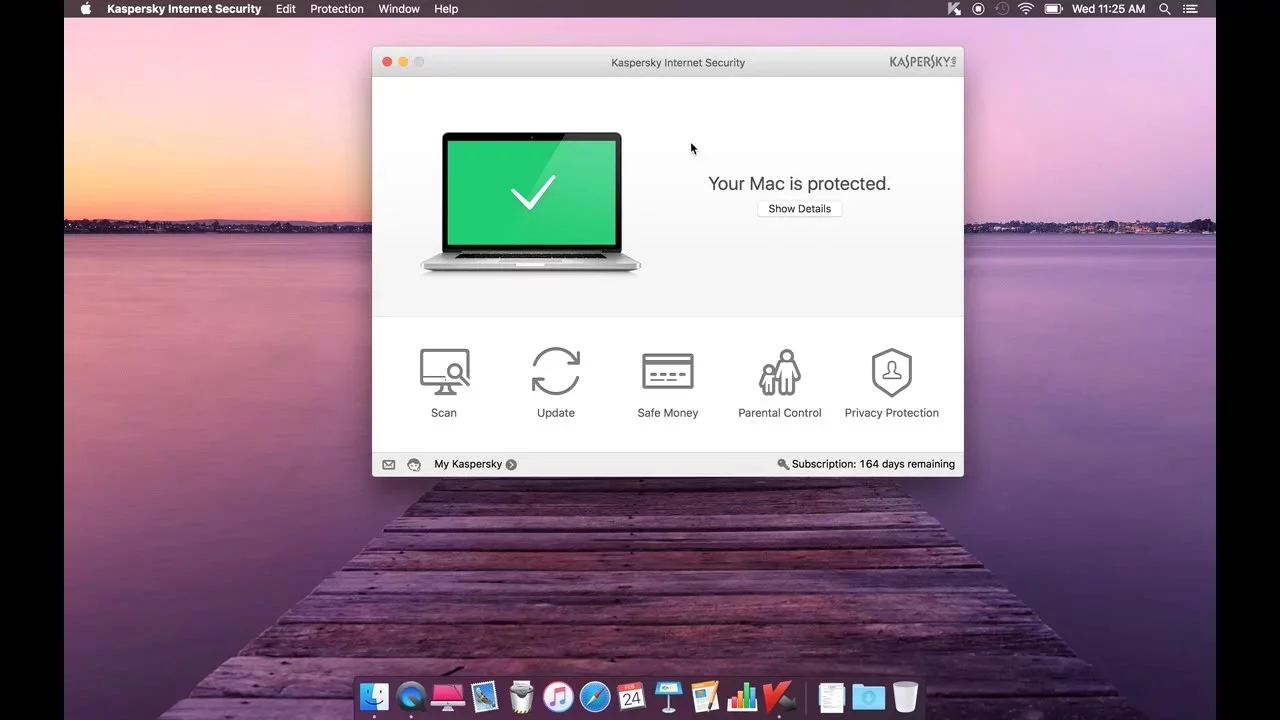The image size is (1280, 720).
Task: Open the Apple menu
Action: 86,9
